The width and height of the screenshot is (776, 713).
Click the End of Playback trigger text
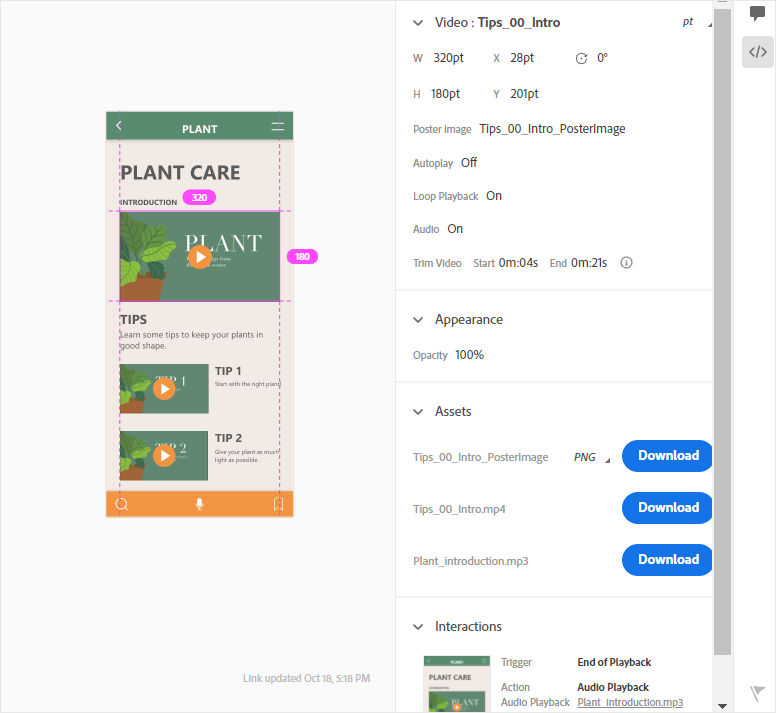point(614,663)
